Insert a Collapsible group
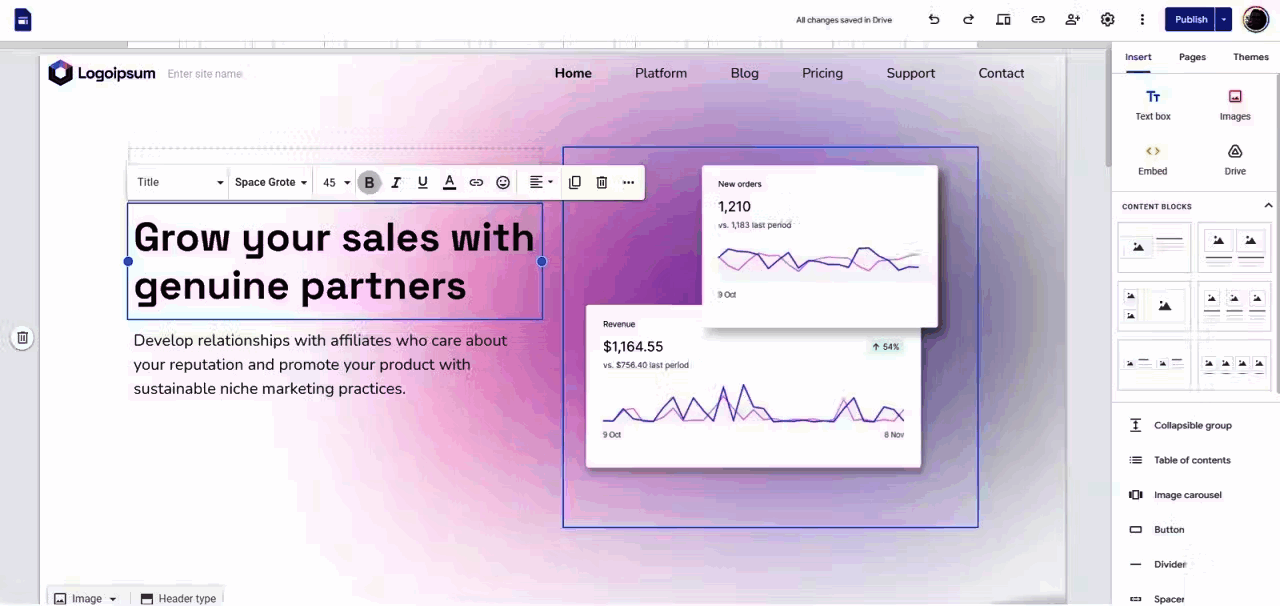Image resolution: width=1280 pixels, height=606 pixels. pos(1192,425)
